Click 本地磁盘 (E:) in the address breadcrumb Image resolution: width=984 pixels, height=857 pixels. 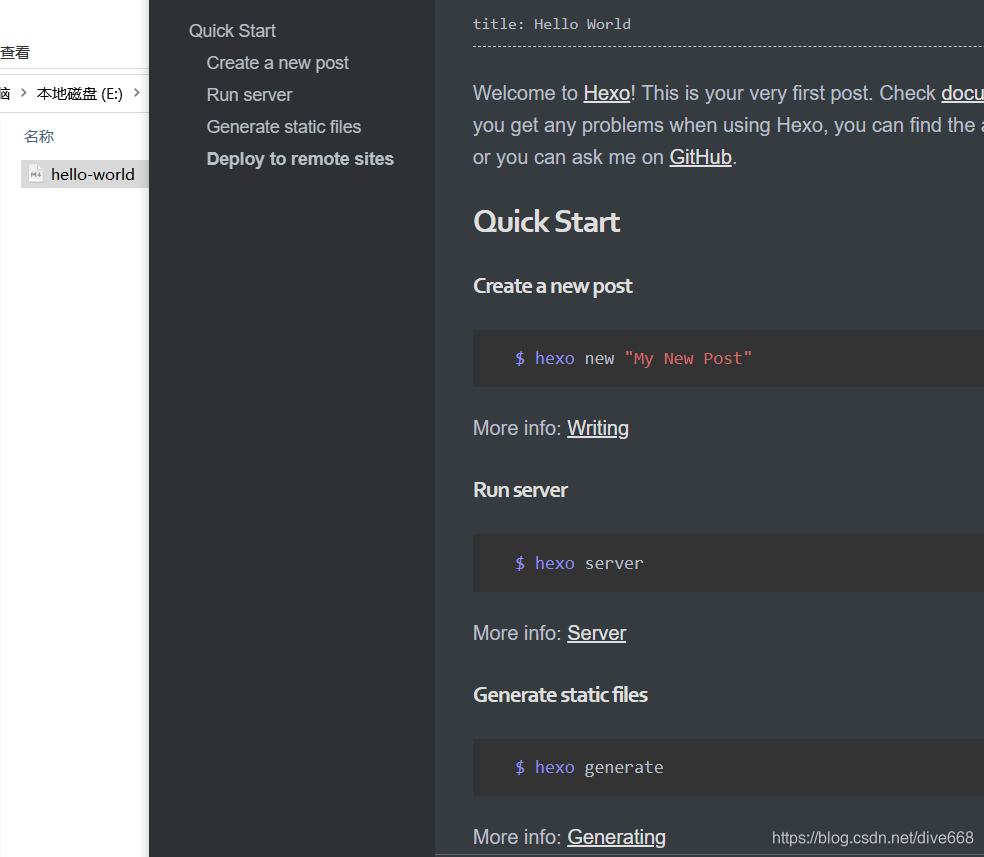point(80,93)
